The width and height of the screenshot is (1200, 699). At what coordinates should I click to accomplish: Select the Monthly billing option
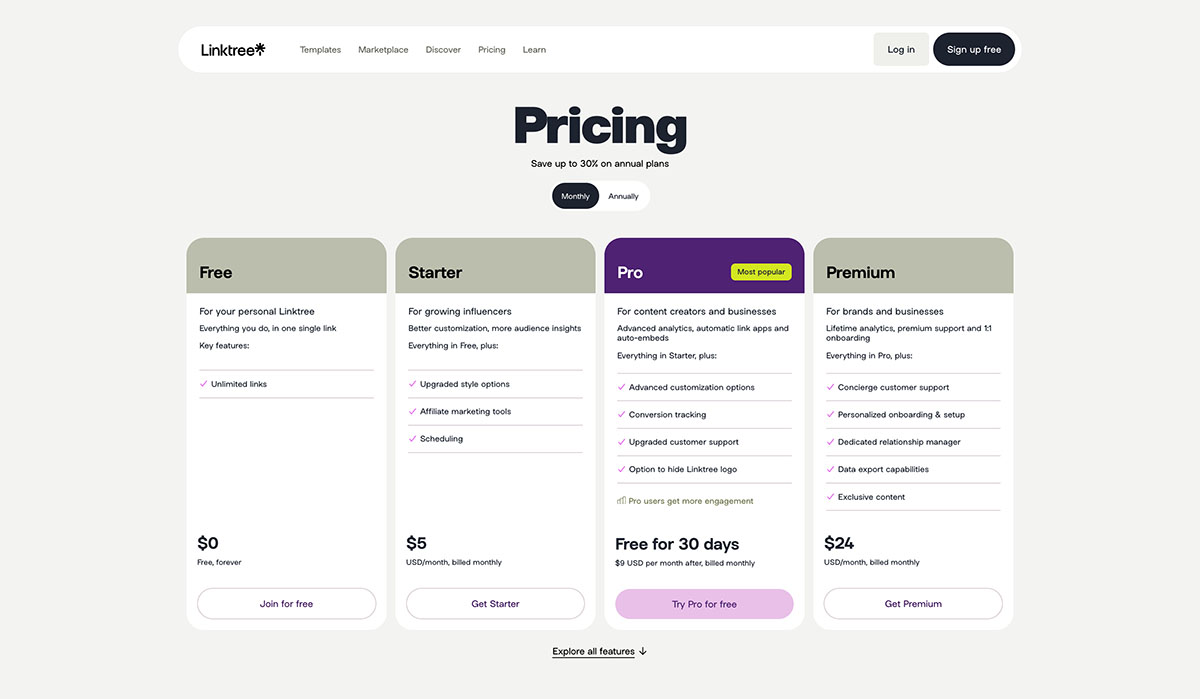575,195
